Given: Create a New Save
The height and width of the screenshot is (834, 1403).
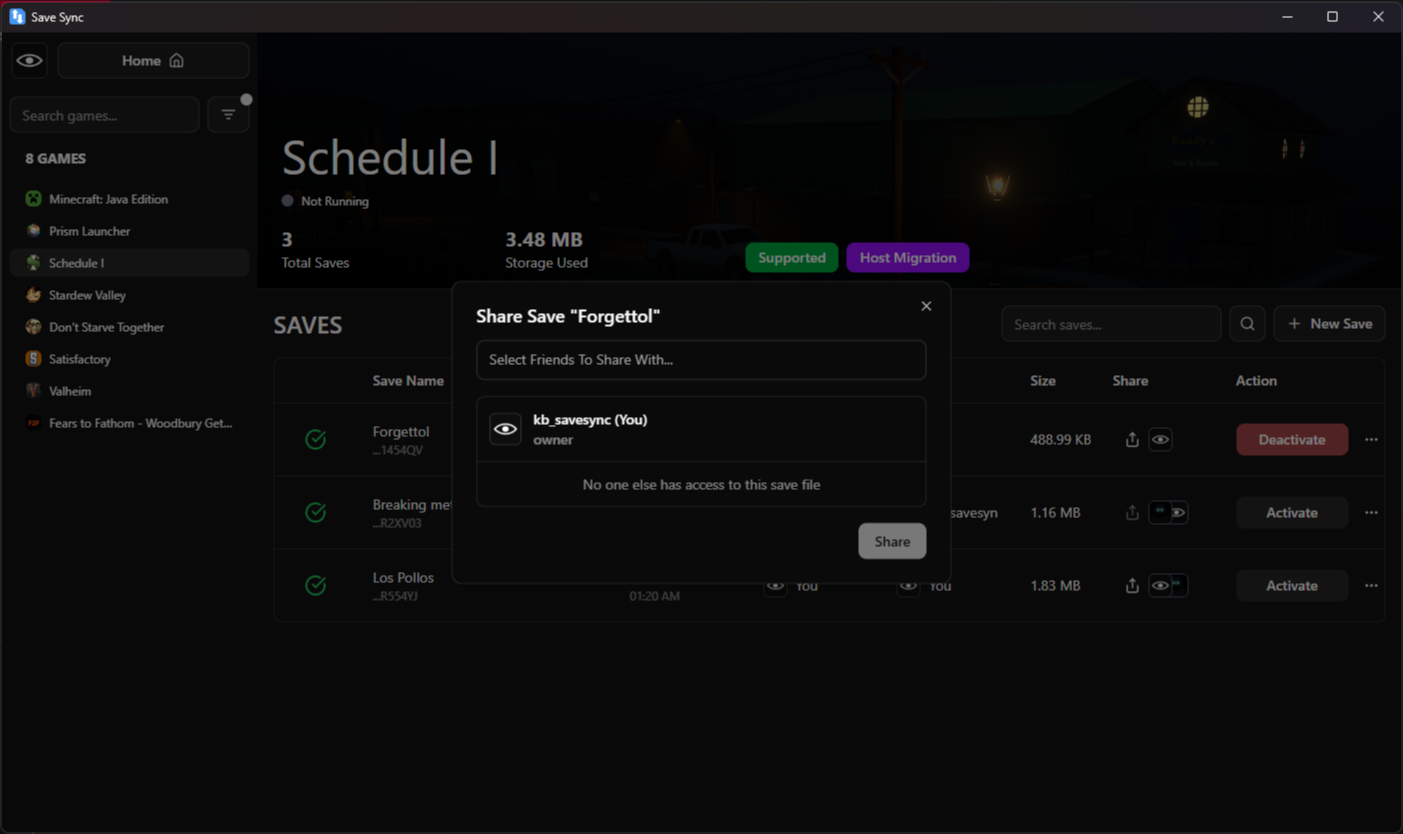Looking at the screenshot, I should pos(1329,324).
